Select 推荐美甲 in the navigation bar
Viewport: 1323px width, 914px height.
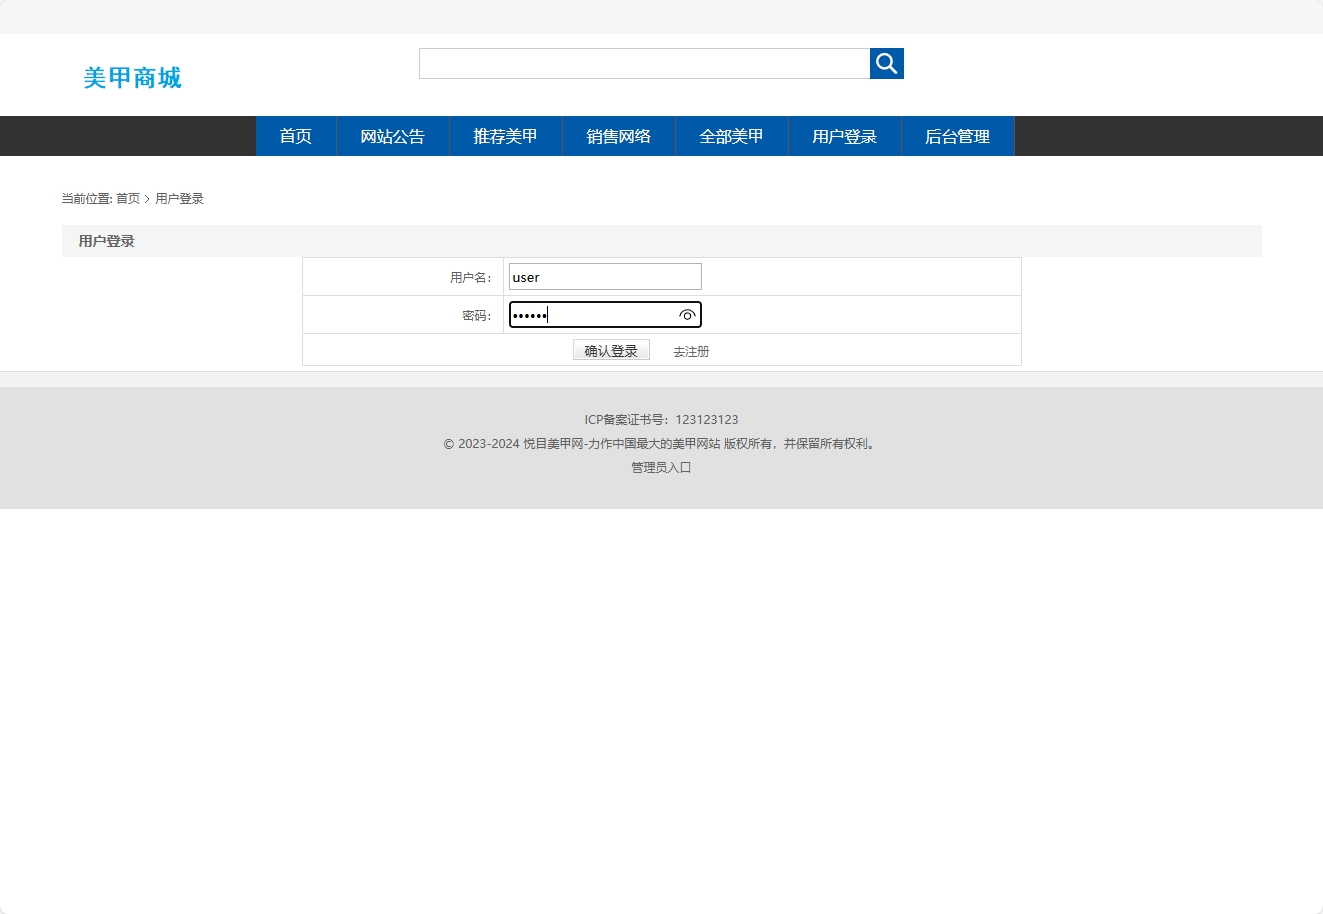(x=506, y=136)
